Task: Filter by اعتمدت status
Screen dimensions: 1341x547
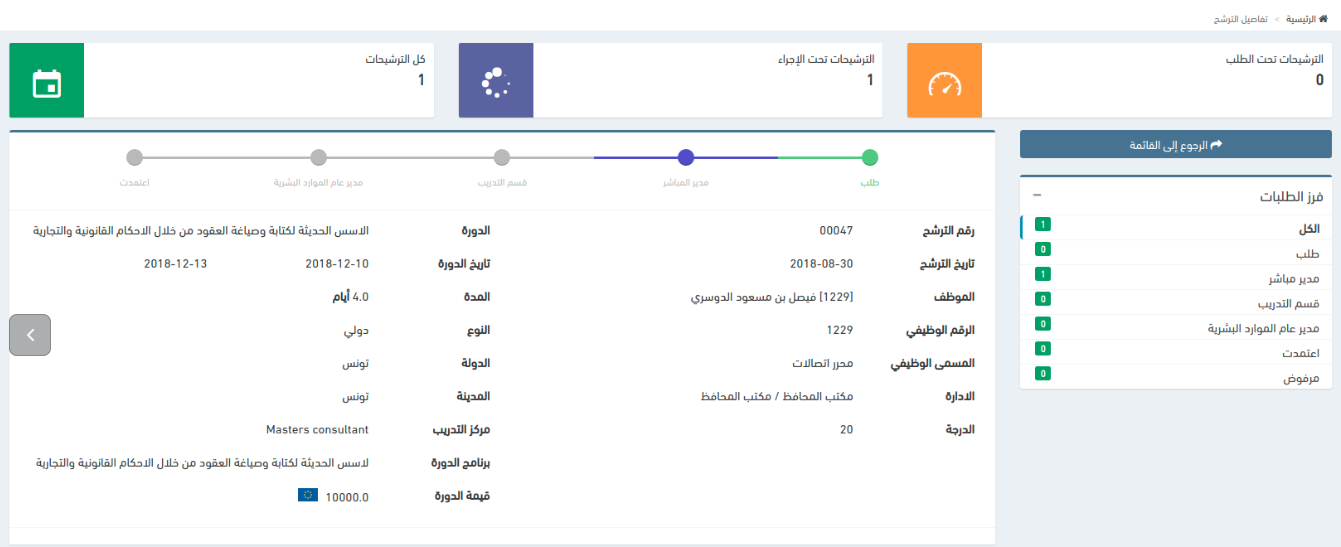Action: [x=1300, y=353]
